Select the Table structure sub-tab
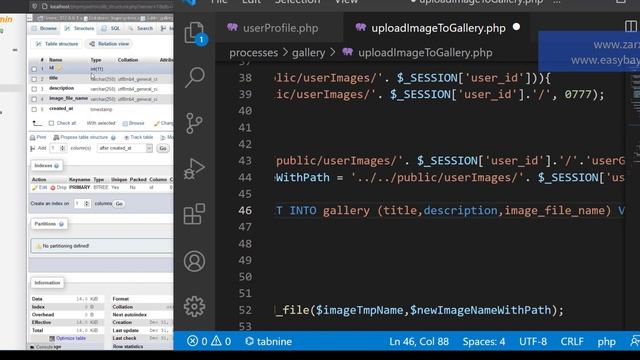640x360 pixels. pyautogui.click(x=57, y=44)
